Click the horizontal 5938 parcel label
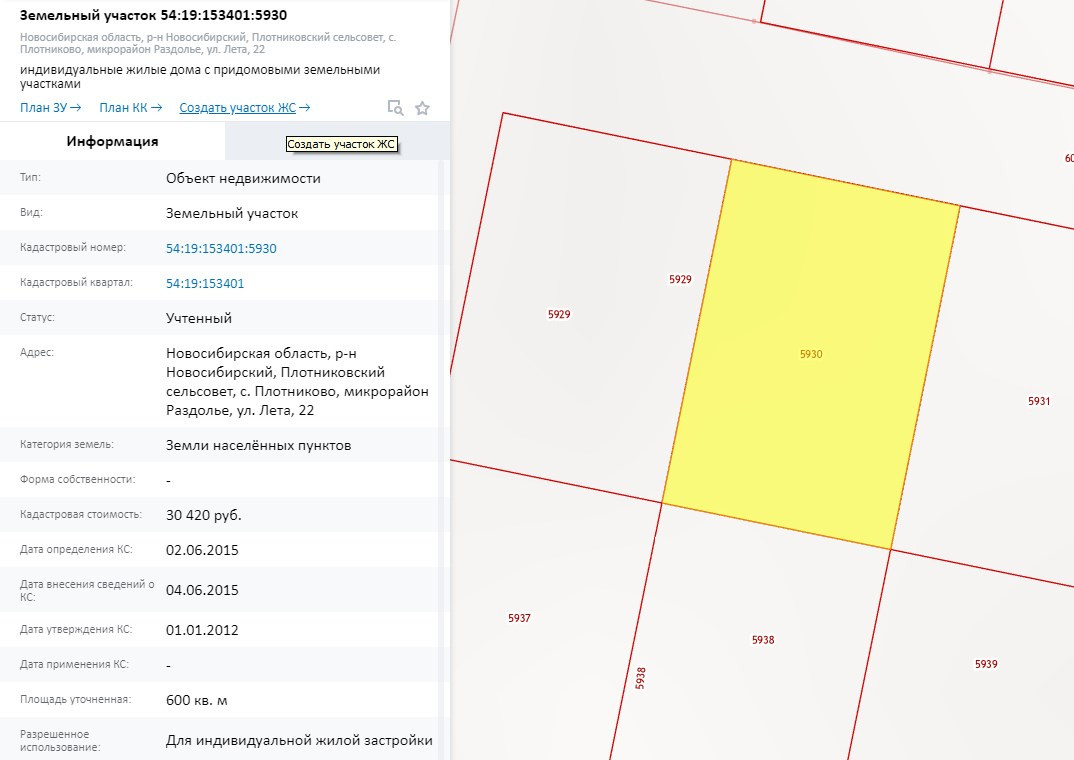Screen dimensions: 1074x760 [763, 640]
